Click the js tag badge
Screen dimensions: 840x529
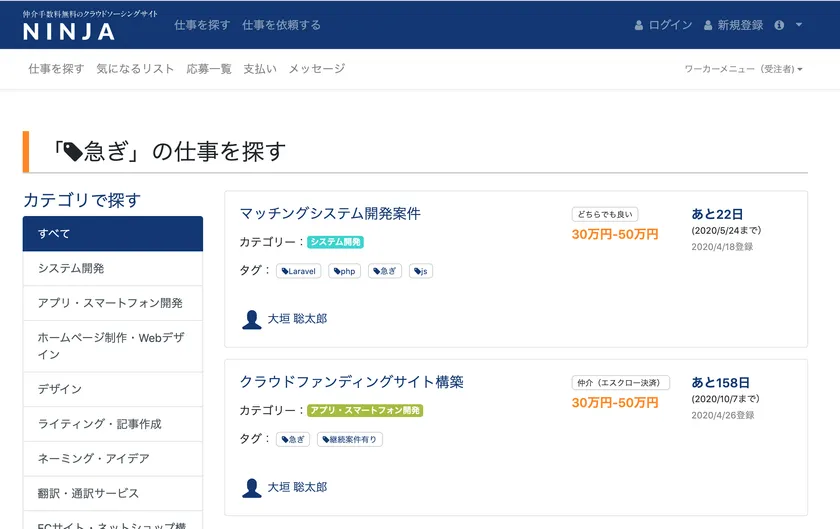(x=421, y=271)
